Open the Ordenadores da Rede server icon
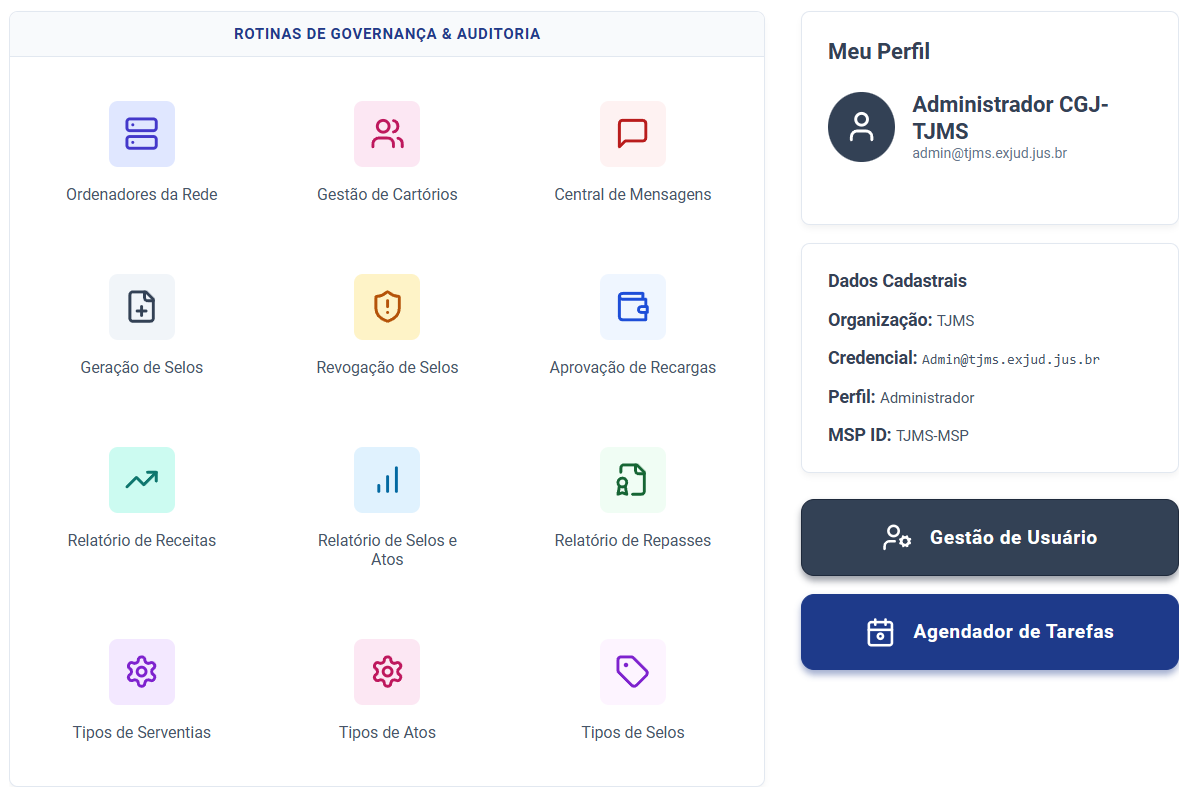1189x800 pixels. click(x=142, y=134)
